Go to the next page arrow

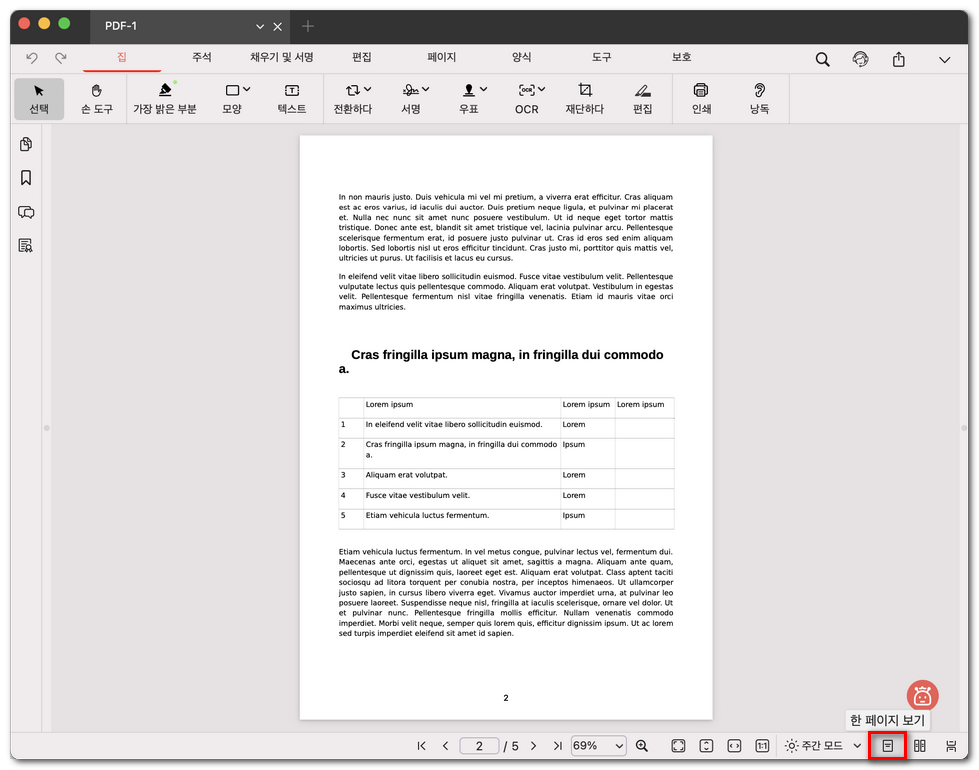click(533, 746)
